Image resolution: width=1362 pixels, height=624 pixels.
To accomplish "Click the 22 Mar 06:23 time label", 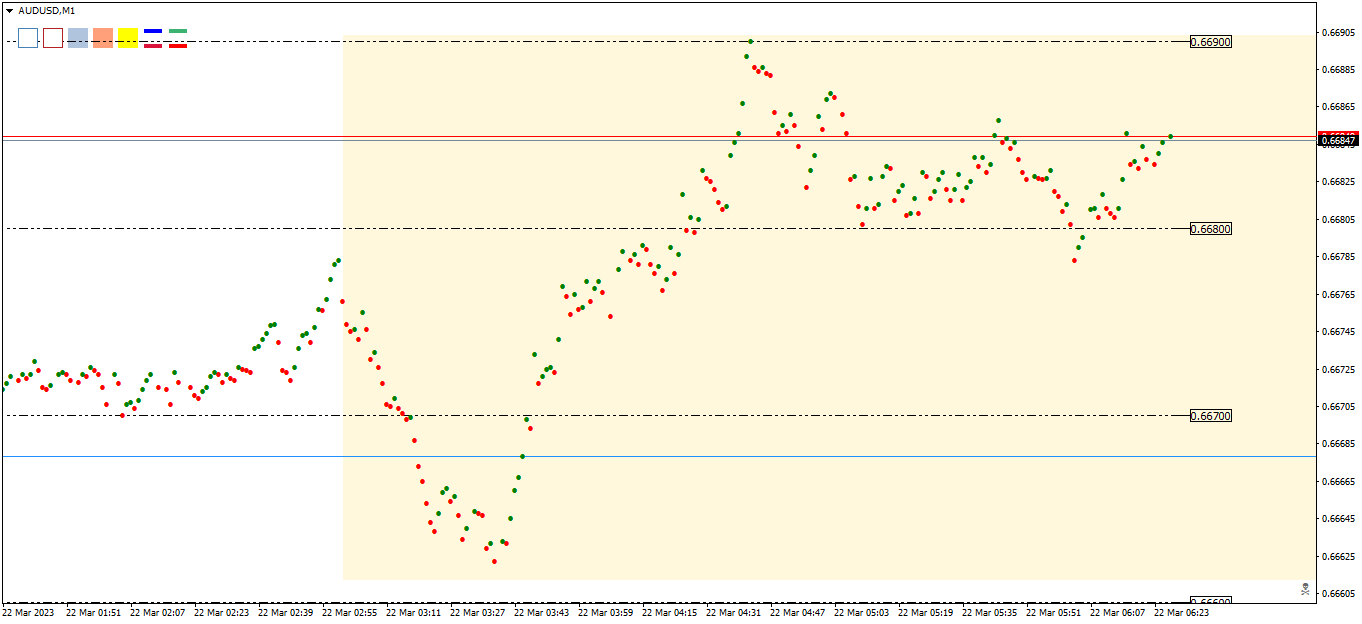I will pos(1181,612).
